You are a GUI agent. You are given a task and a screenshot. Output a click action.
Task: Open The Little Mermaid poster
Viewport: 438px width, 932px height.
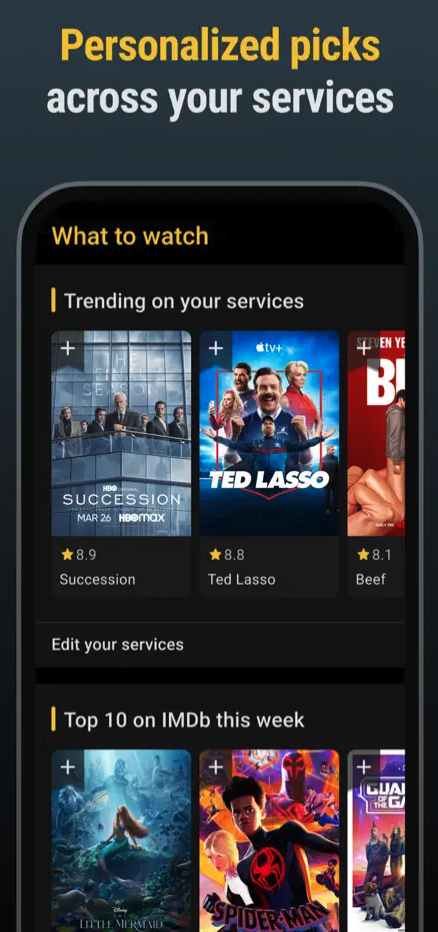(121, 840)
